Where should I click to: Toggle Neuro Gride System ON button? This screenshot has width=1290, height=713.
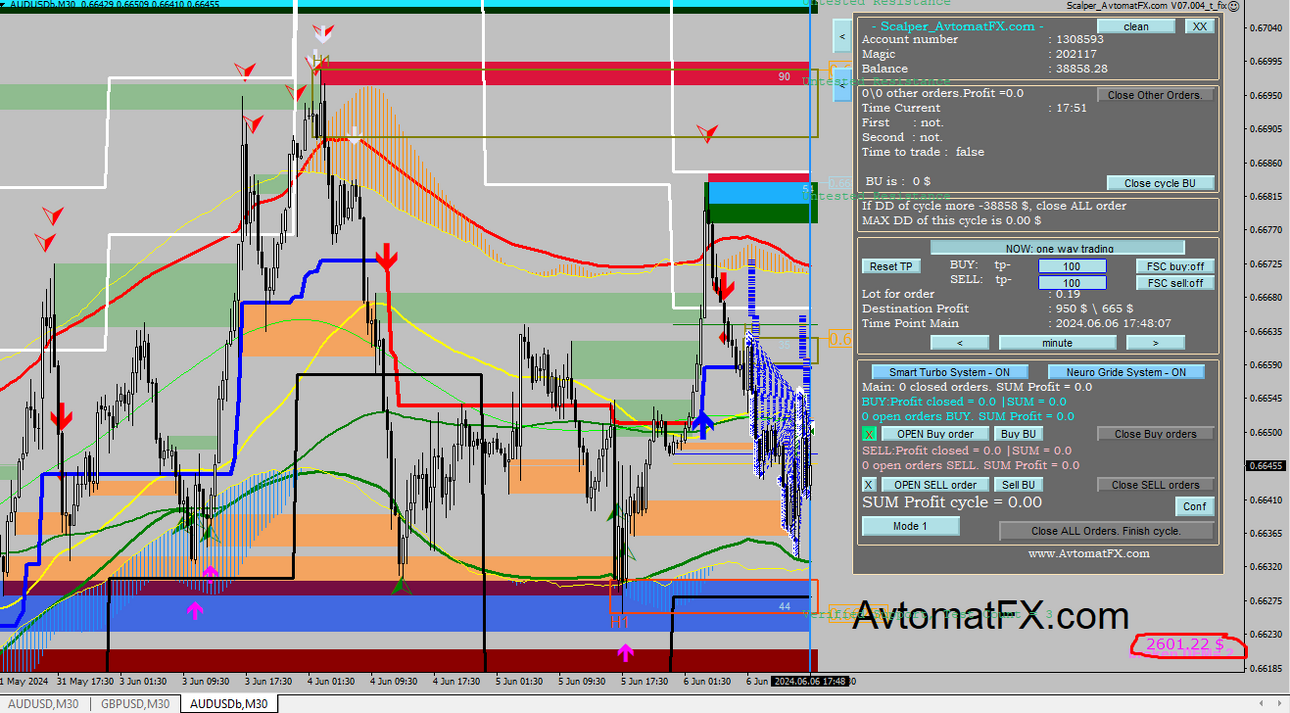[1126, 372]
